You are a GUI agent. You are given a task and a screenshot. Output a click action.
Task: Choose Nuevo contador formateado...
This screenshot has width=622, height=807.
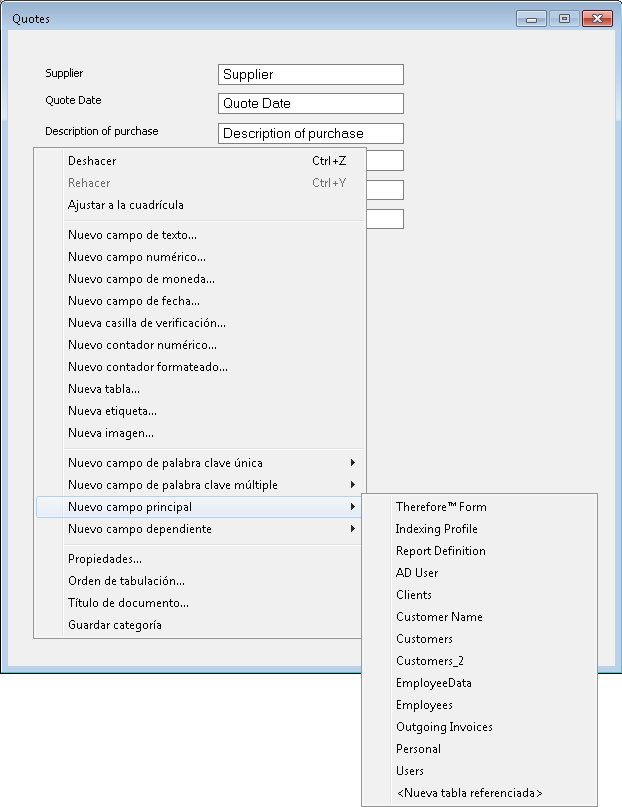(201, 367)
